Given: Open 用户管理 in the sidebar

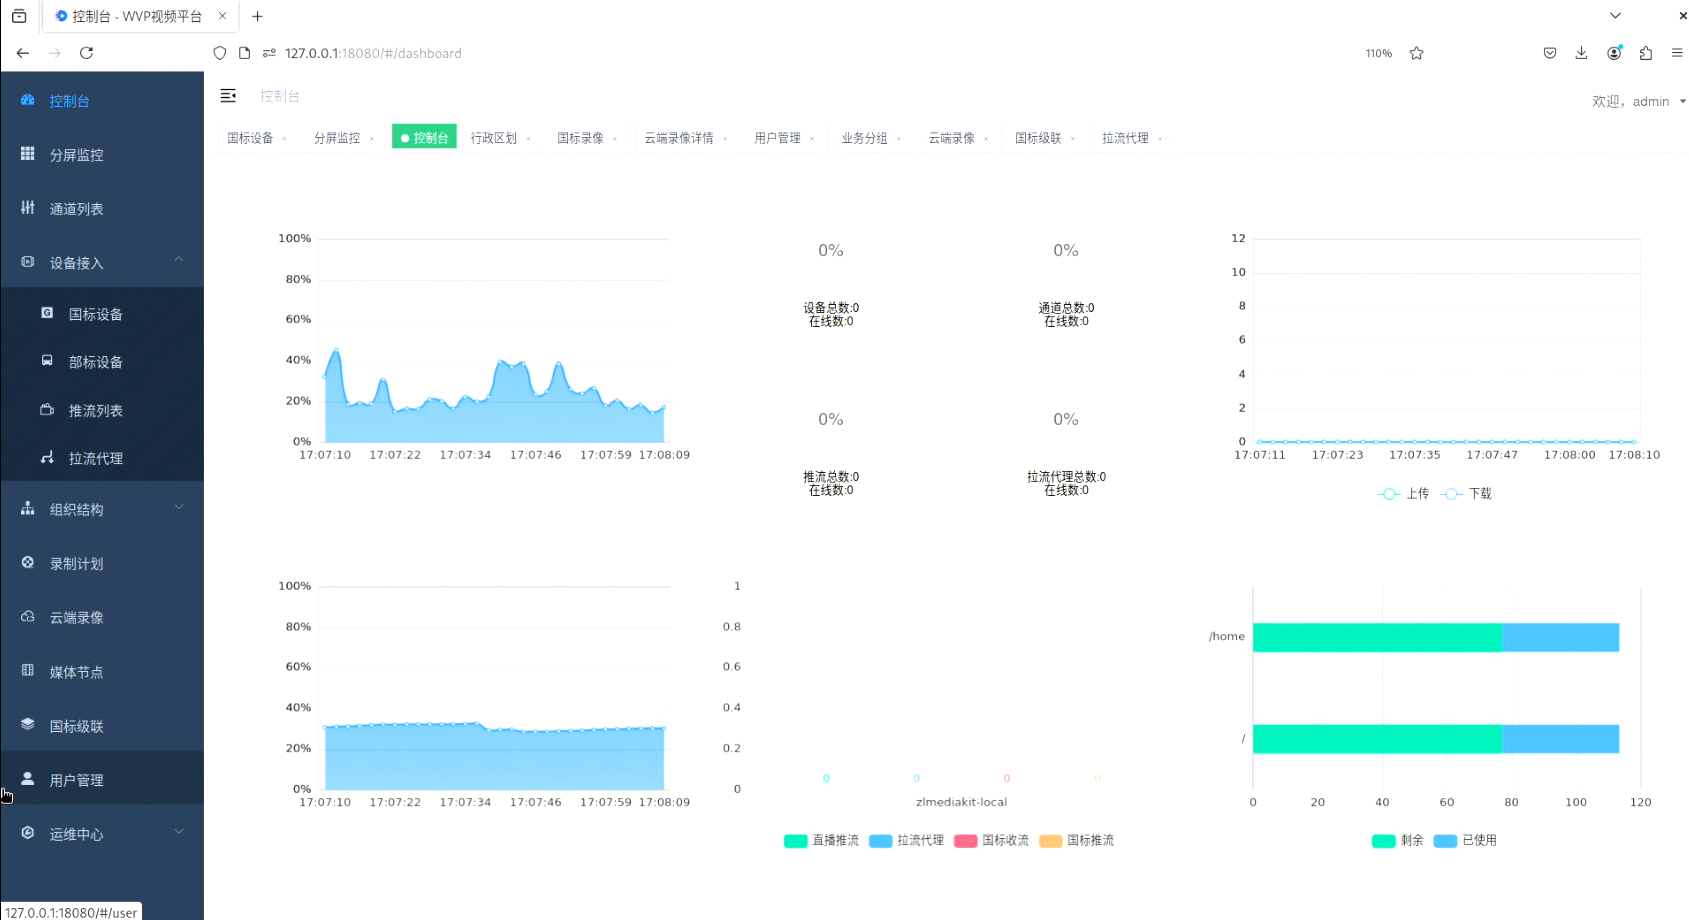Looking at the screenshot, I should click(x=77, y=780).
